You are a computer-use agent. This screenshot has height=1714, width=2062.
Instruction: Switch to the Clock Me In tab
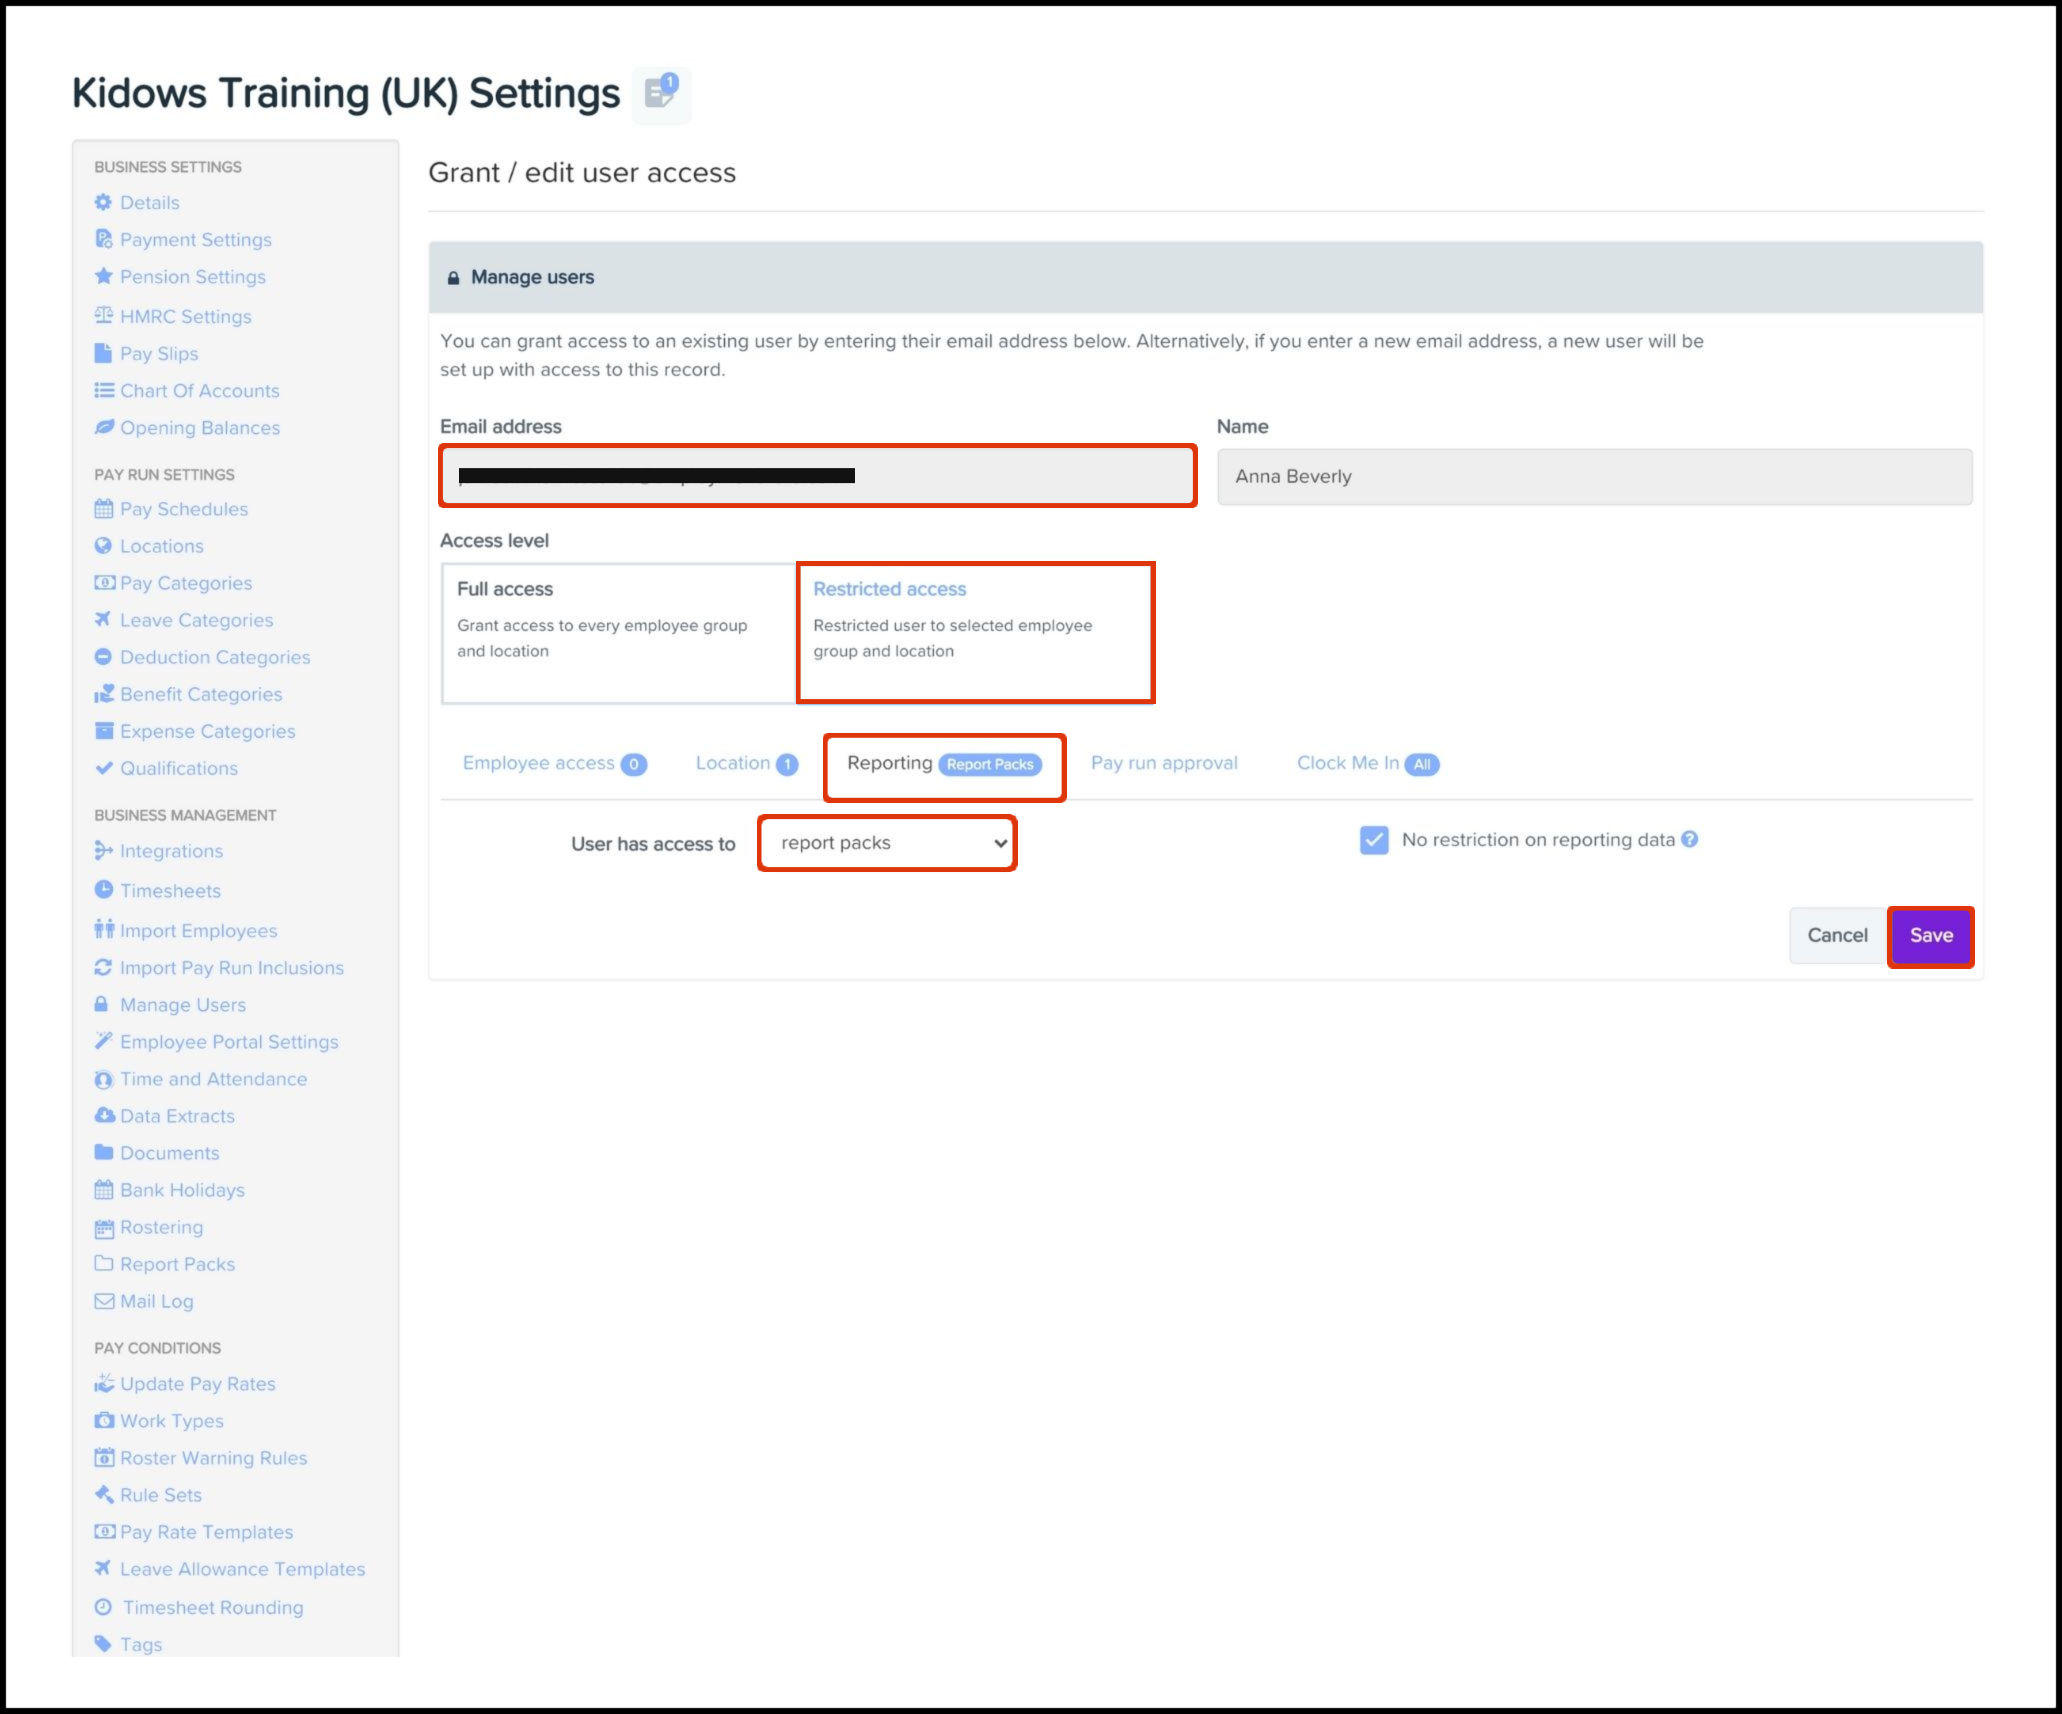(x=1367, y=763)
